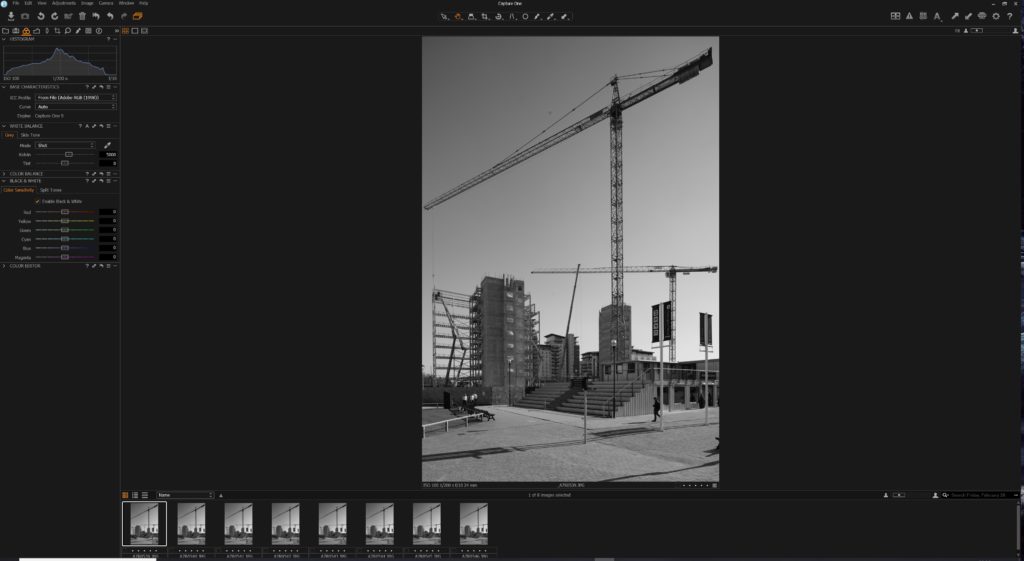Open the ICC Profile dropdown
The height and width of the screenshot is (561, 1024).
(x=75, y=97)
